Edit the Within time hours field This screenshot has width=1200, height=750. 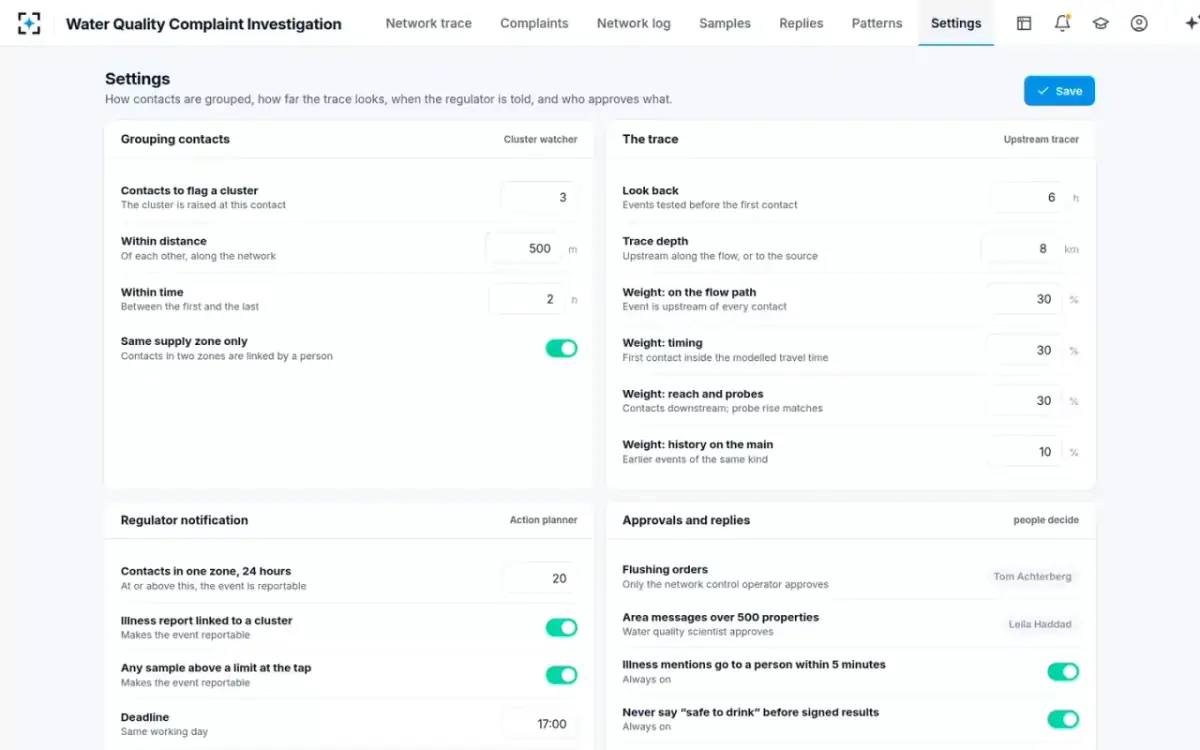526,299
